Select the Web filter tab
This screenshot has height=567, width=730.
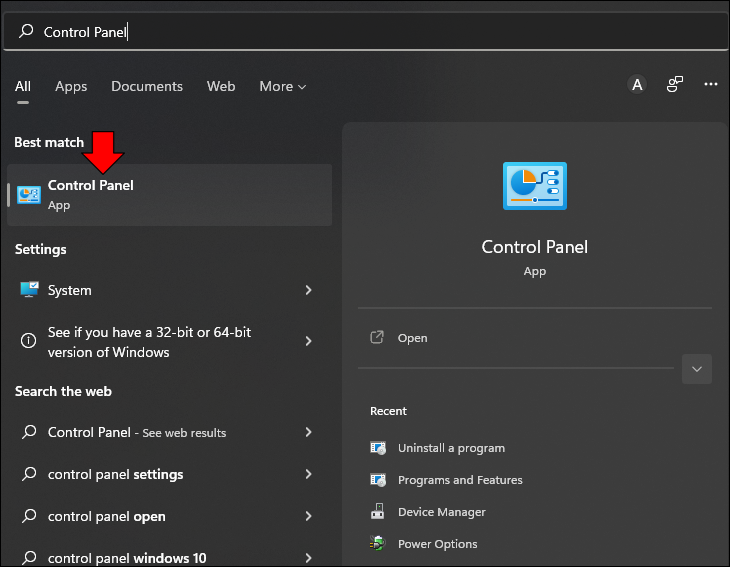pyautogui.click(x=221, y=87)
